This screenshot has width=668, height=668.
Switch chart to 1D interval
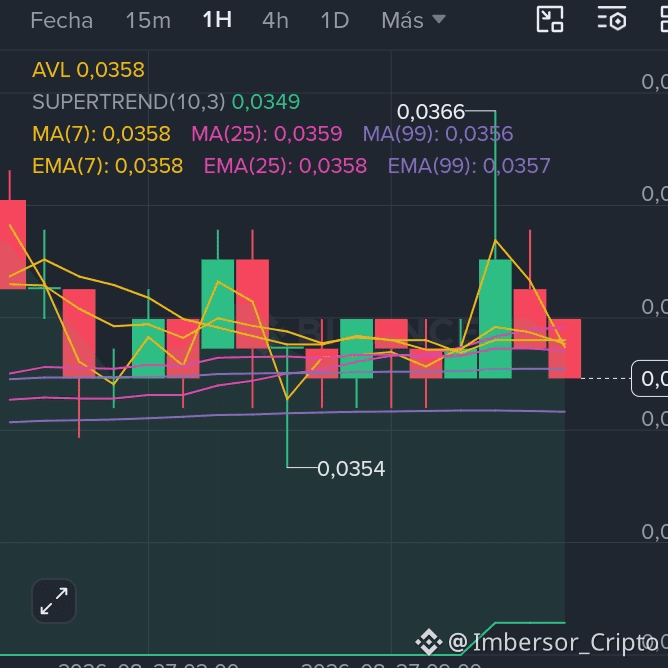335,20
